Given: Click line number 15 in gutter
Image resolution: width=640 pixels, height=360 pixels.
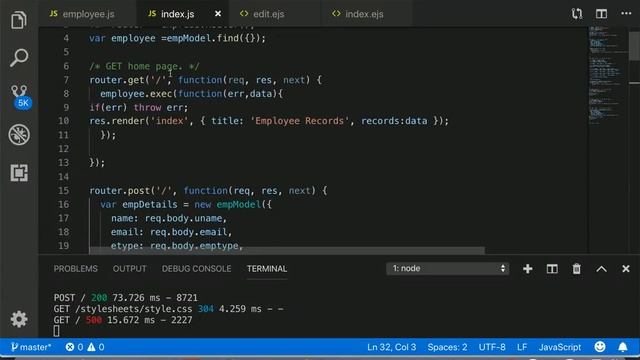Looking at the screenshot, I should [63, 190].
